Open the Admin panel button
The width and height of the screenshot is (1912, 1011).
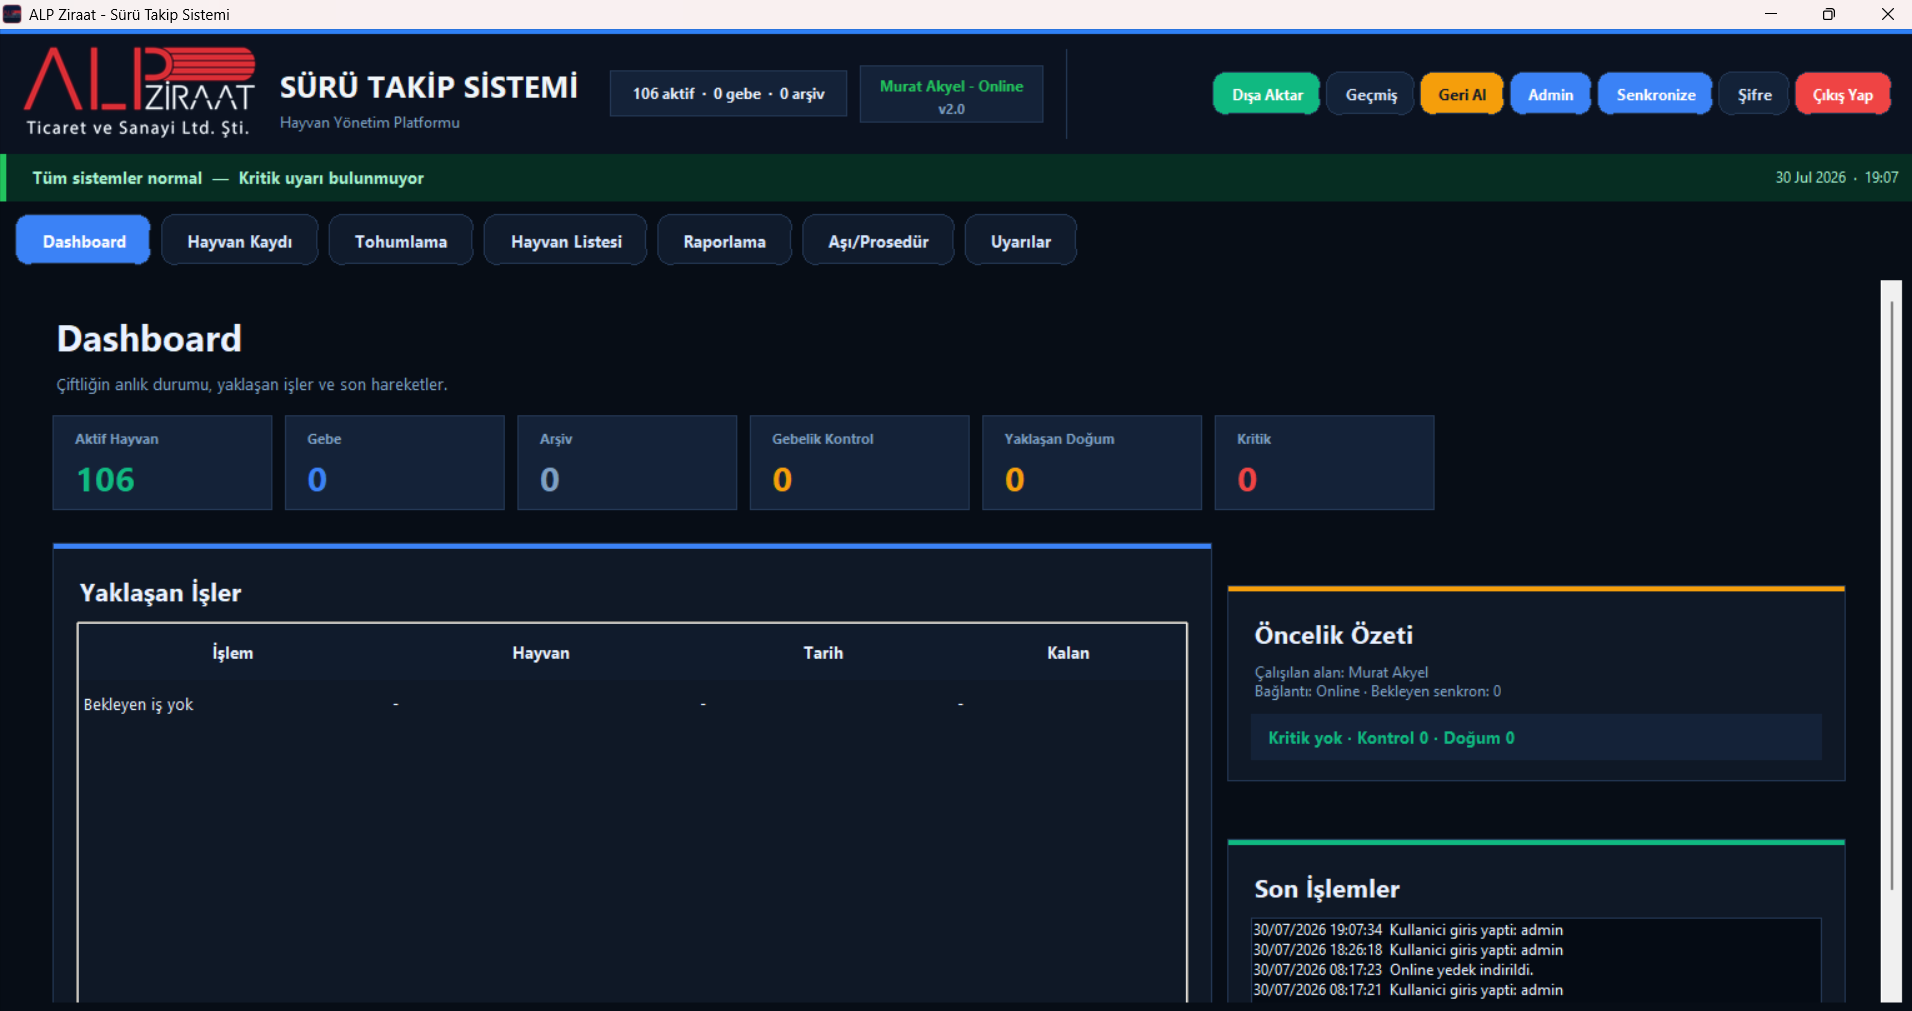point(1550,95)
